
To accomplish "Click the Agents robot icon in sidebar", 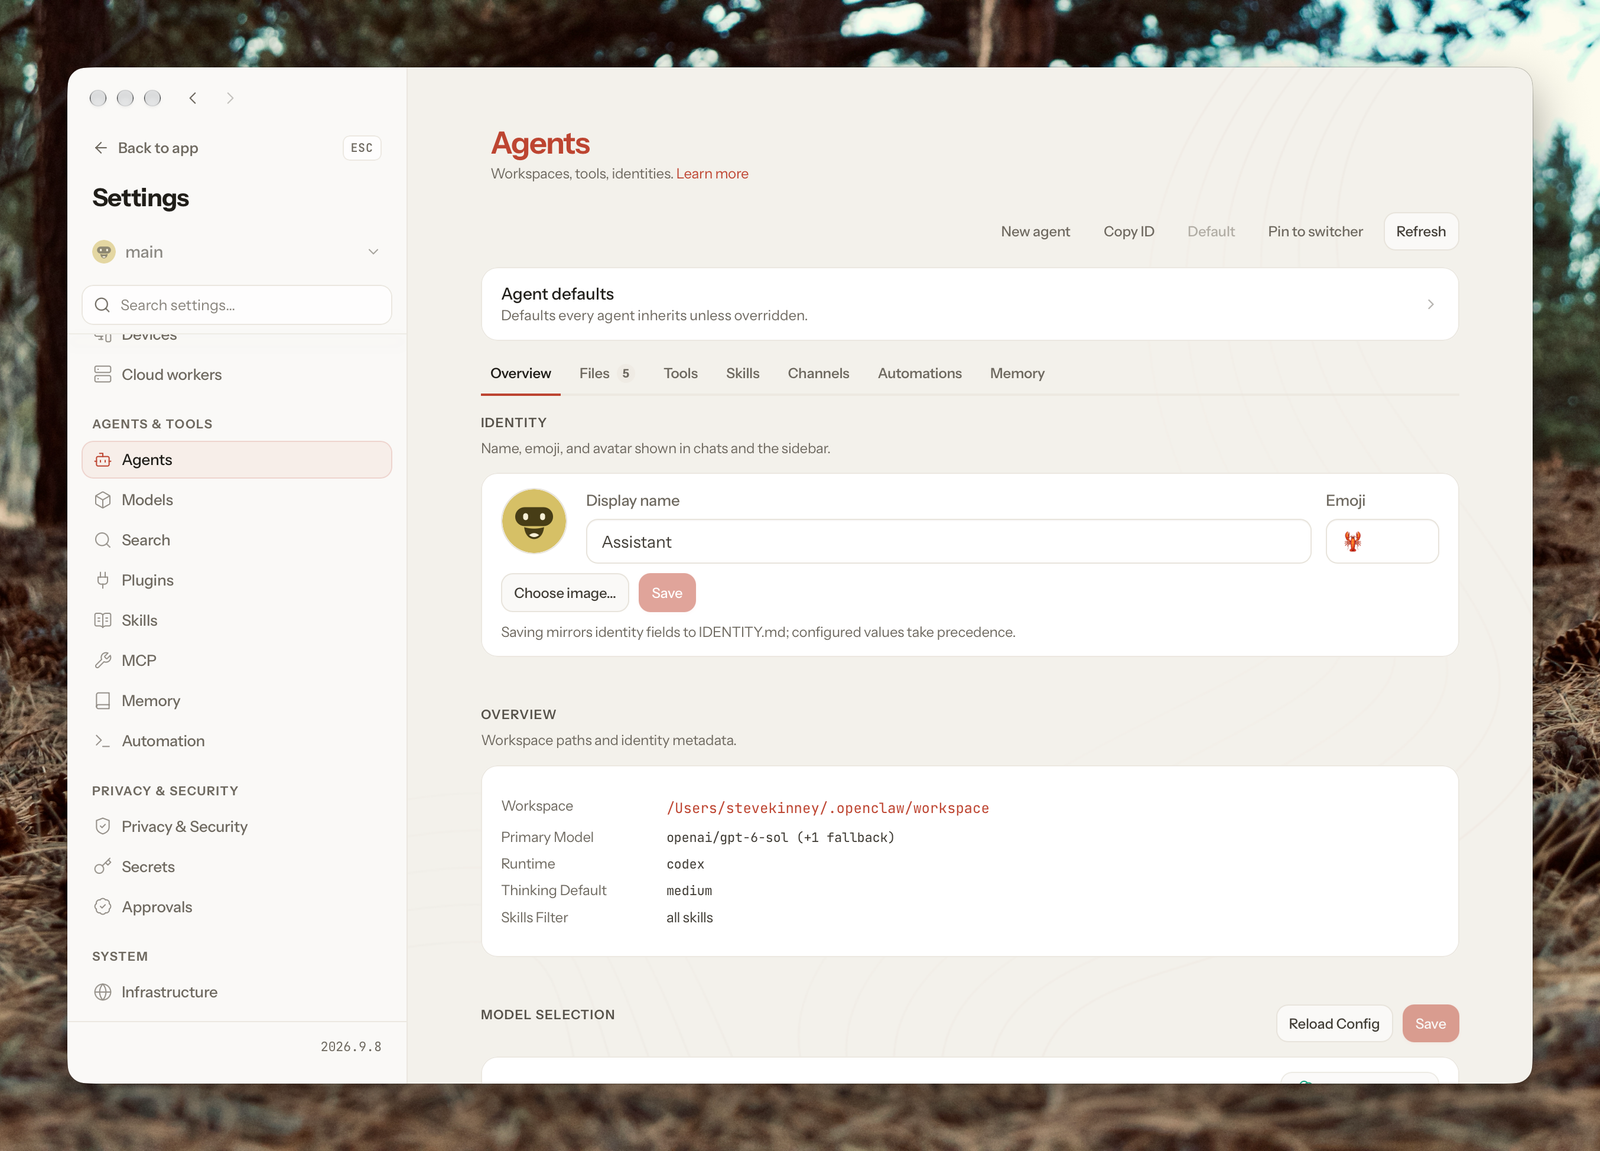I will point(103,460).
